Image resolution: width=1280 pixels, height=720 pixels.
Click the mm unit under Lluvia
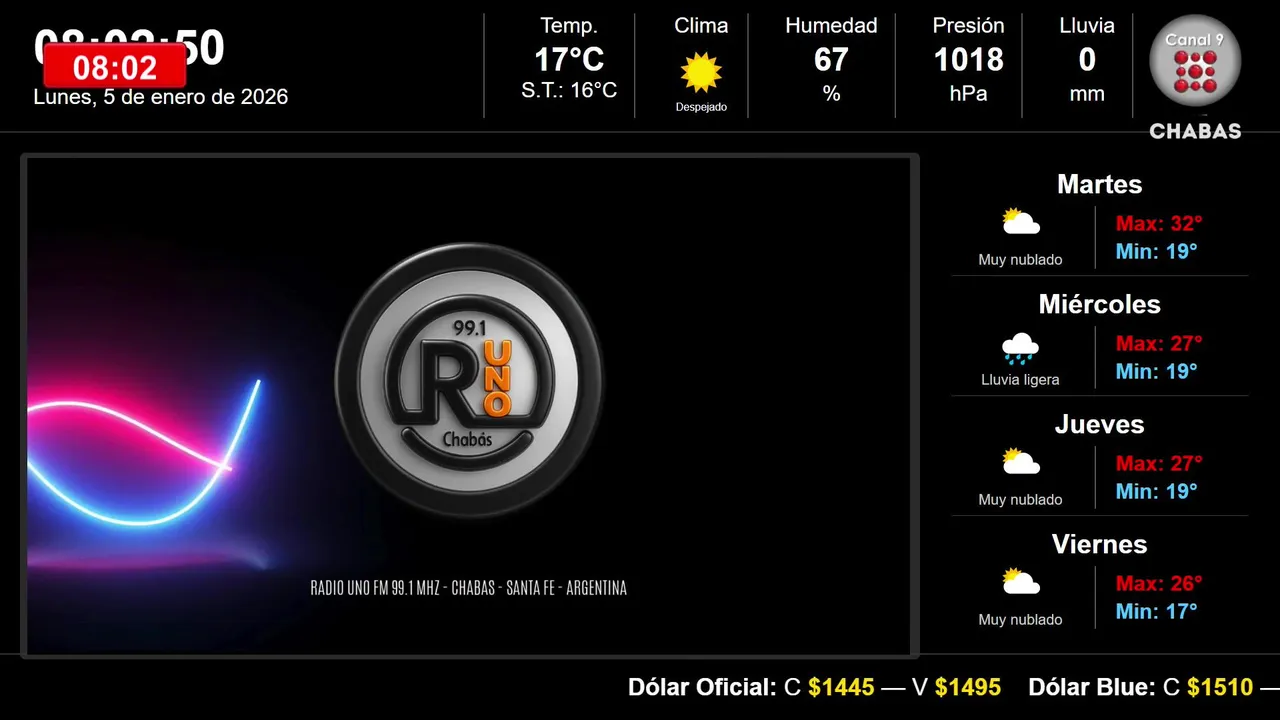pos(1087,95)
